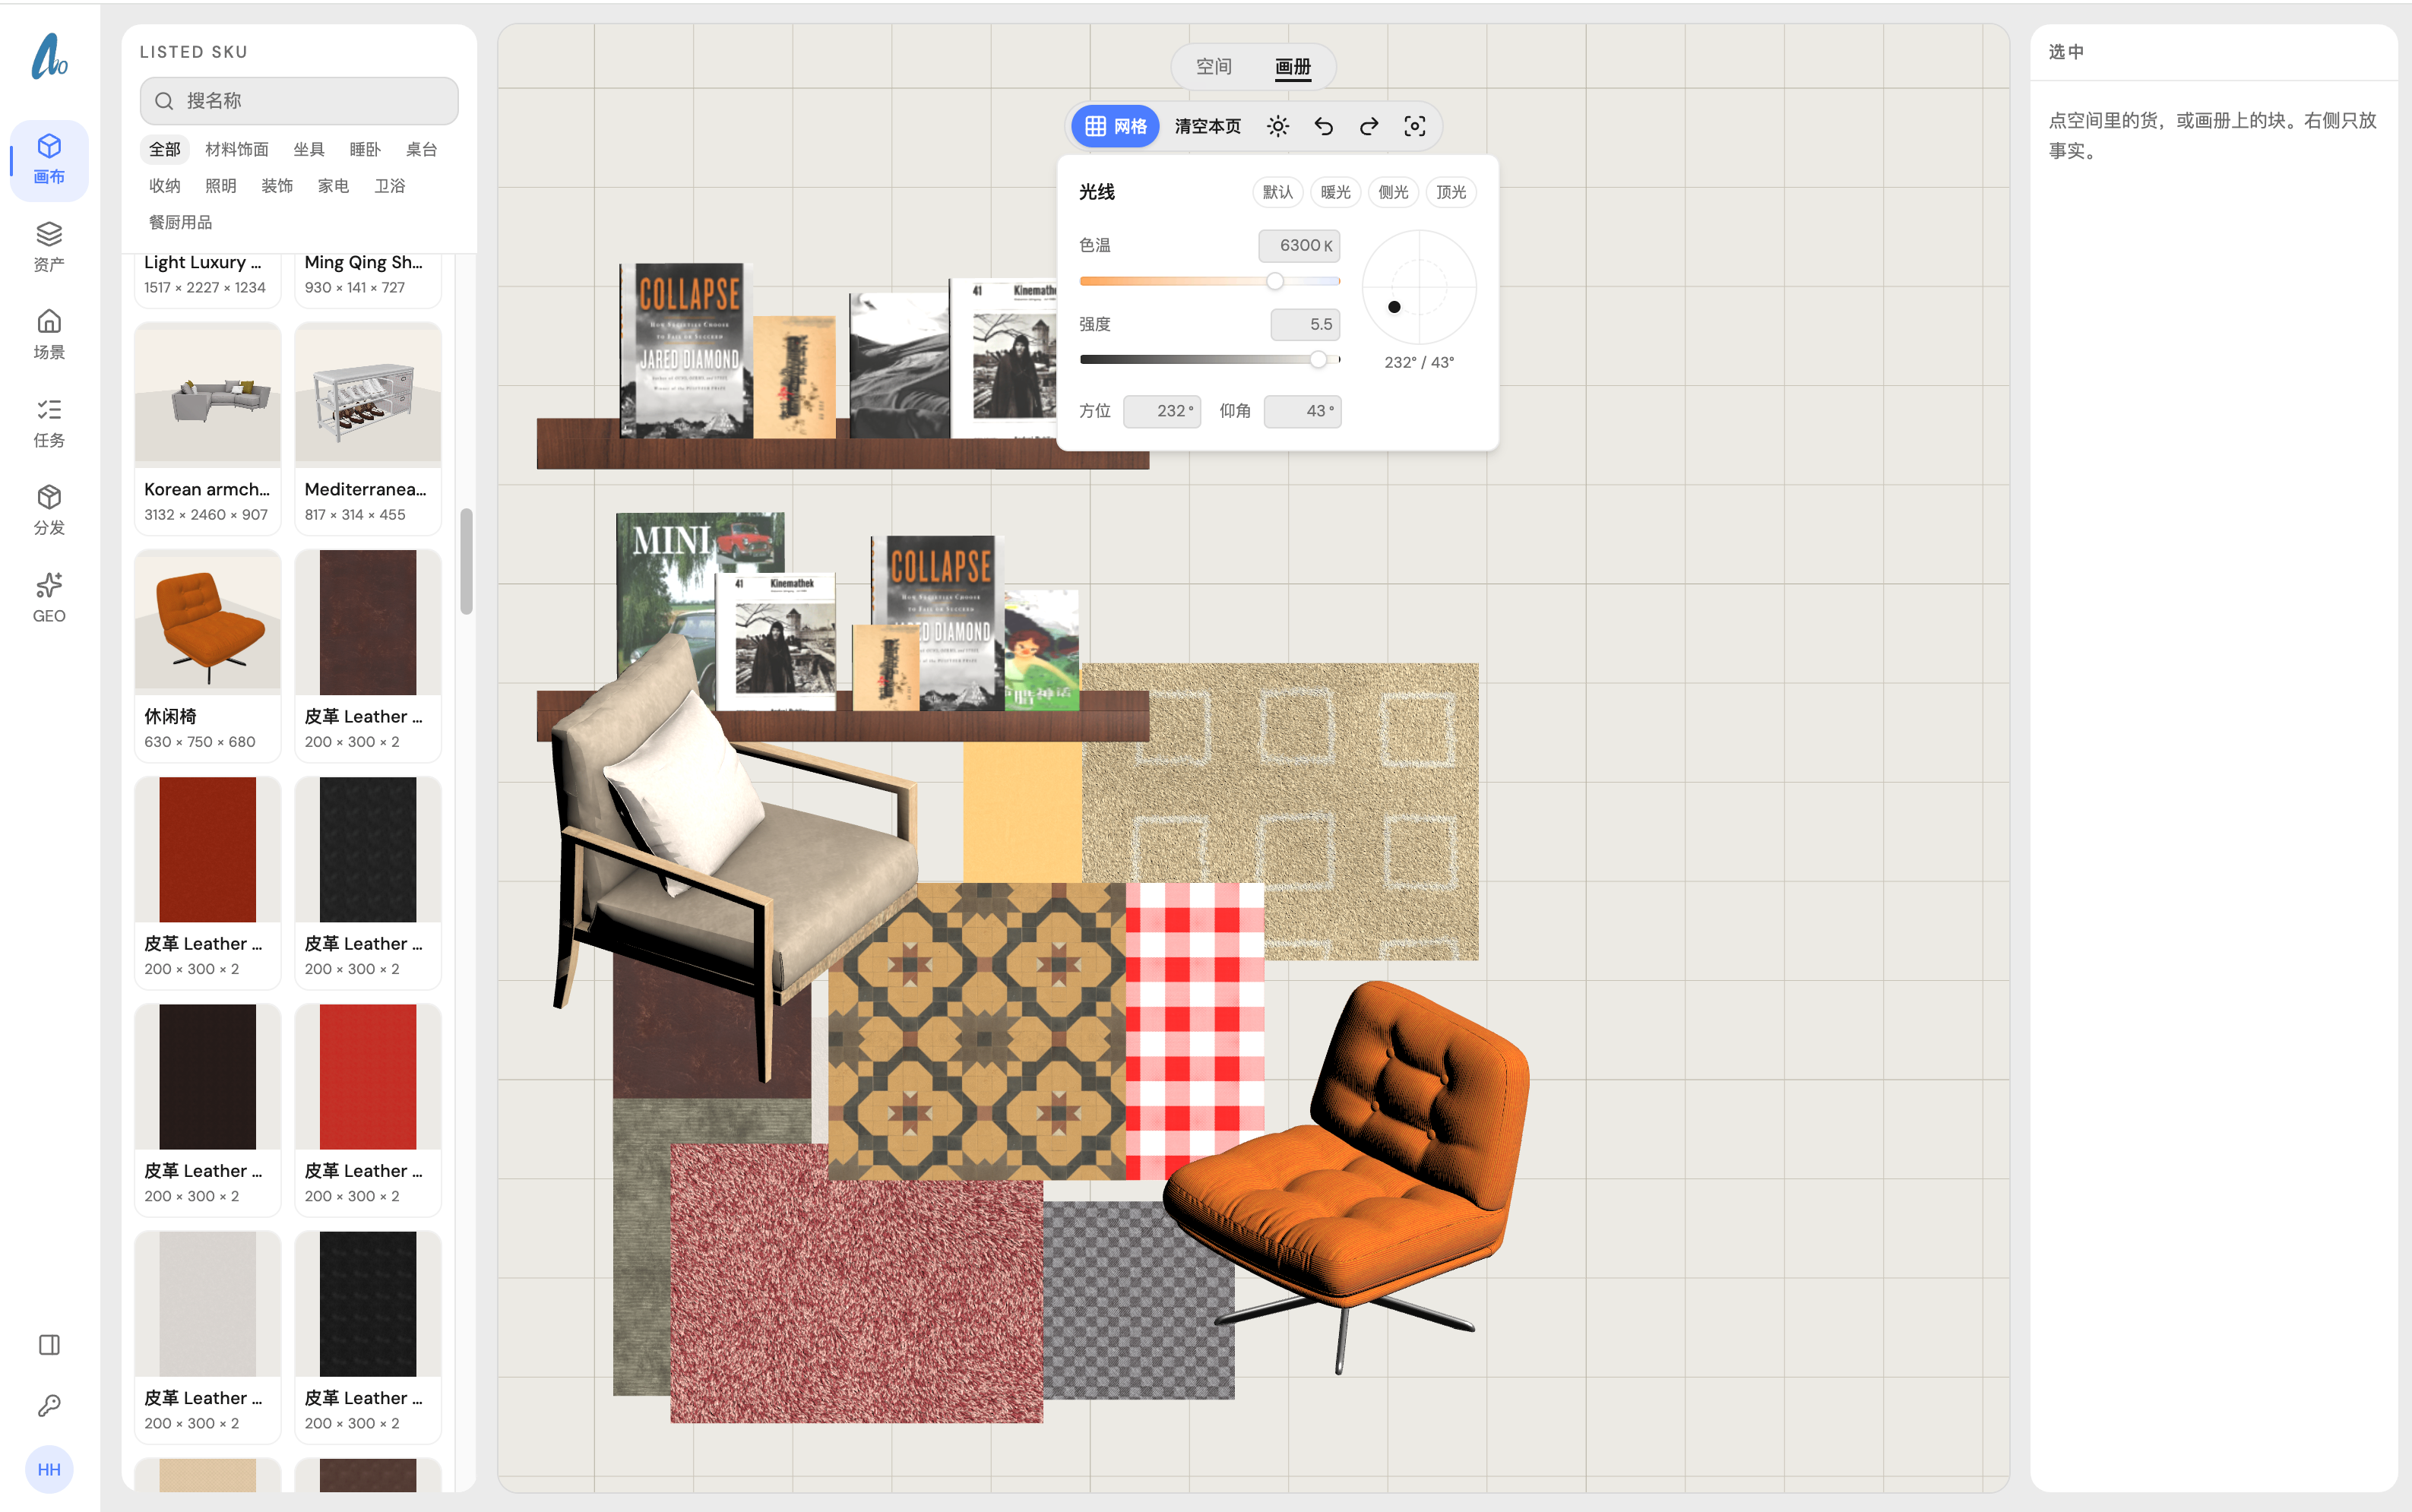The image size is (2412, 1512).
Task: Select the bright red Leather swatch card
Action: 368,1110
